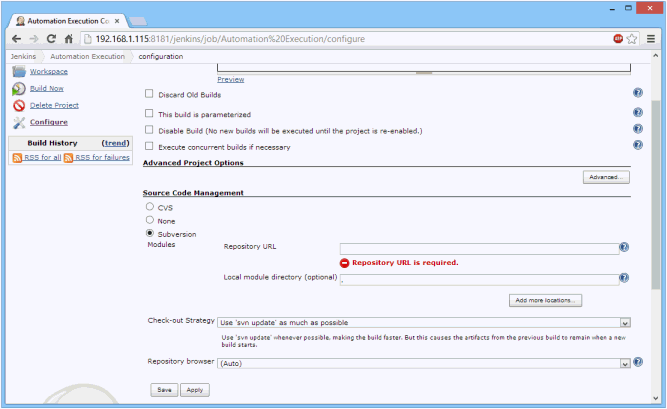The width and height of the screenshot is (667, 409).
Task: Tick Execute concurrent builds if necessary
Action: point(149,146)
